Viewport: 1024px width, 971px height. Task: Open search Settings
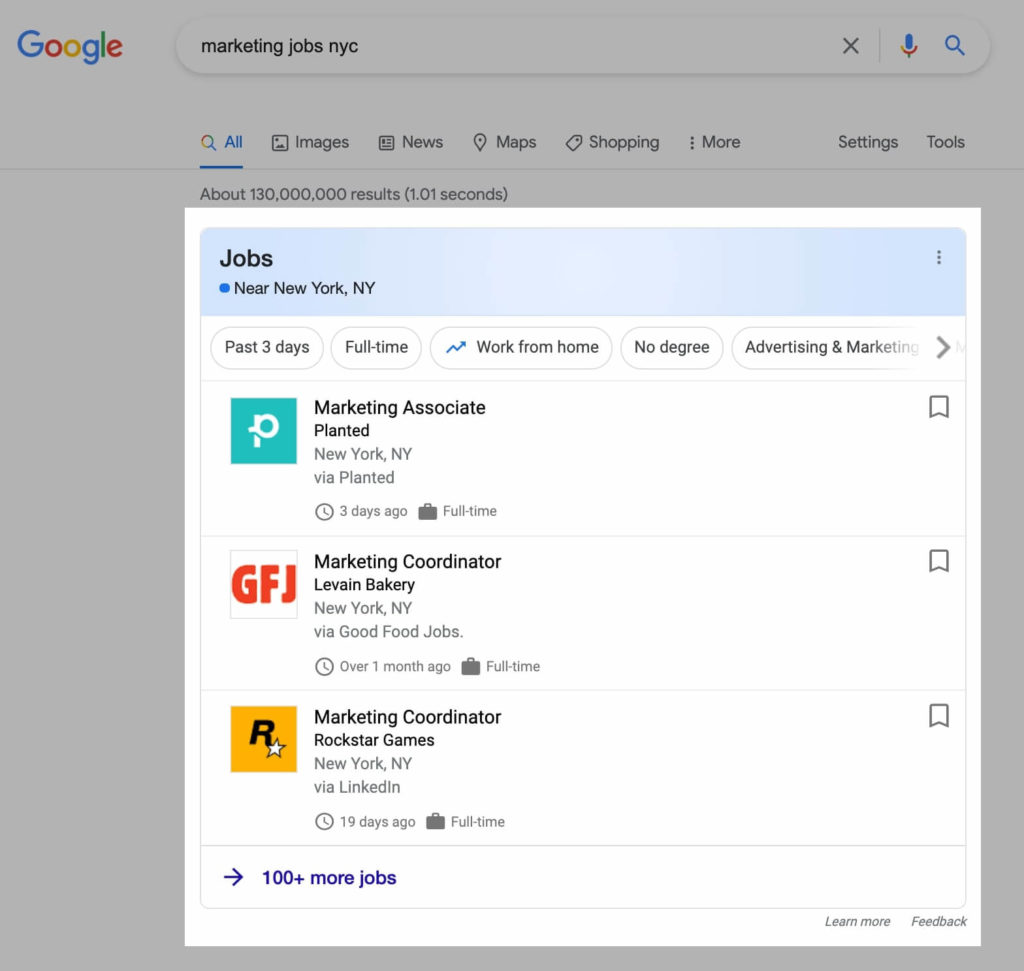pos(868,142)
